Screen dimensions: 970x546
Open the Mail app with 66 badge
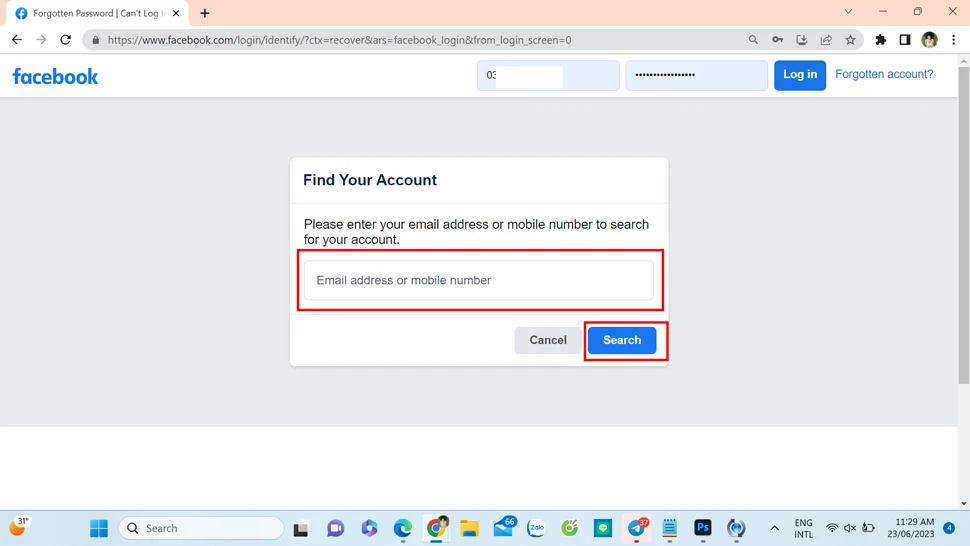504,528
